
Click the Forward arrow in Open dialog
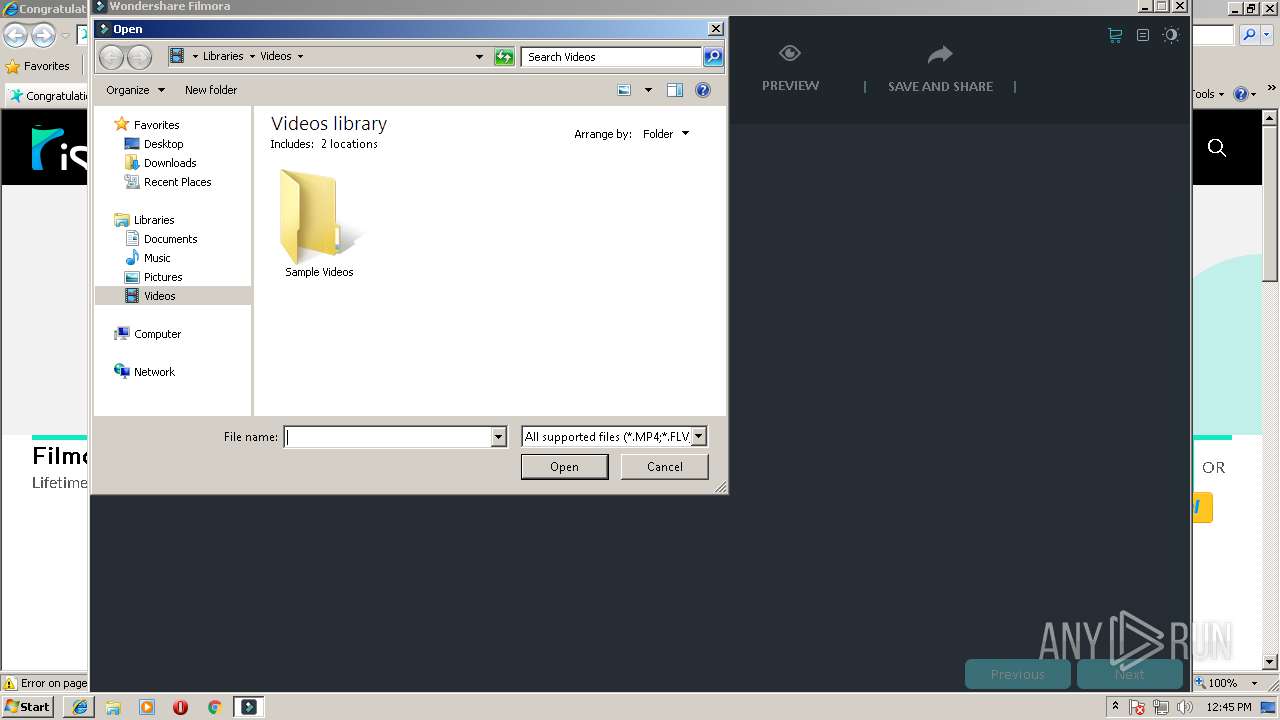[x=139, y=57]
